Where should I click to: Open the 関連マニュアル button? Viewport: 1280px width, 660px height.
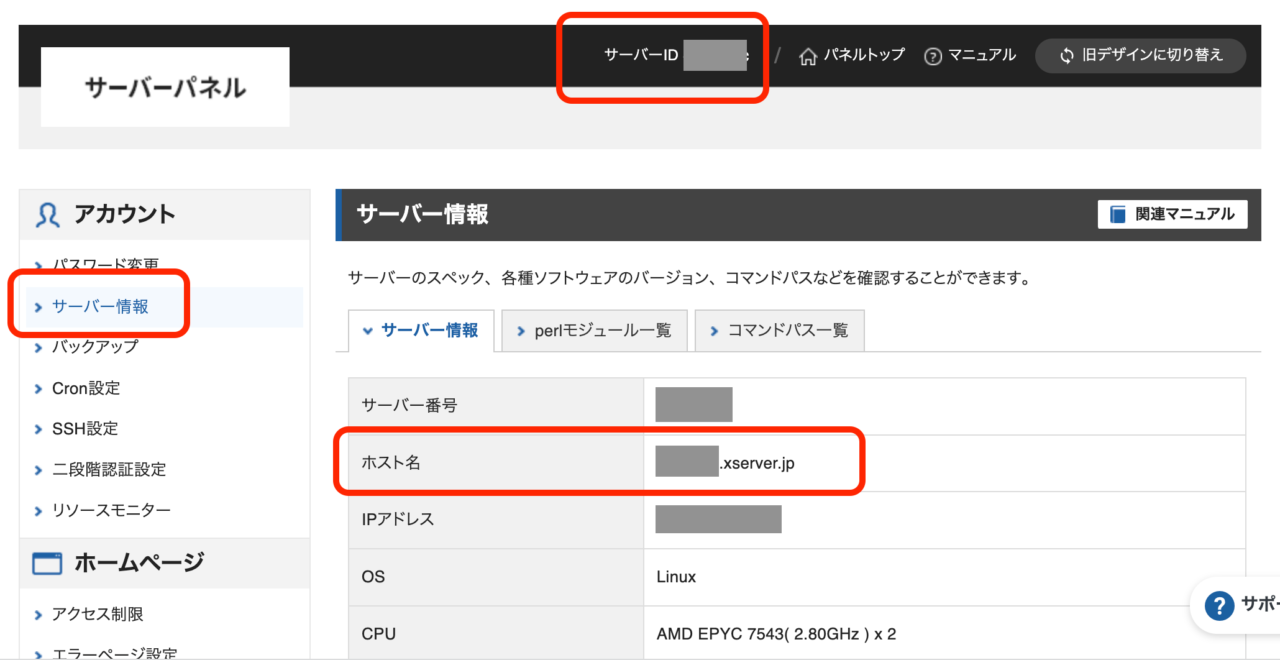click(1172, 214)
